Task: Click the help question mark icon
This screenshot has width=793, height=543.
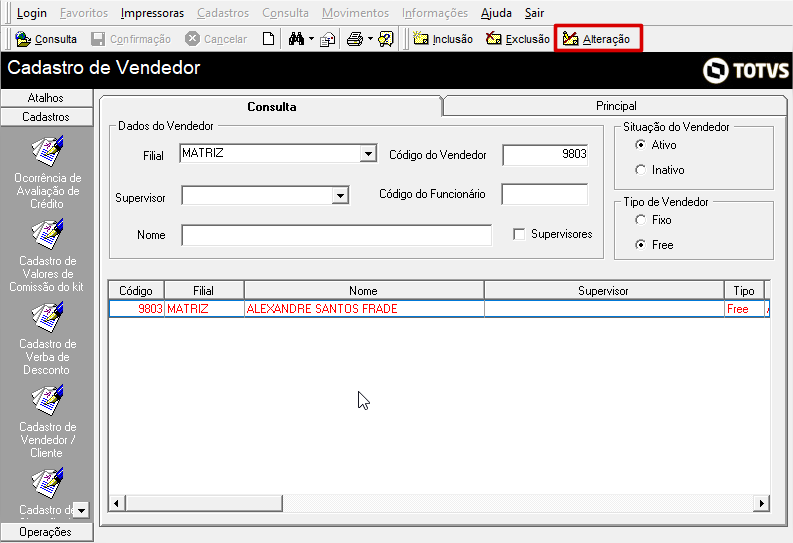Action: point(386,39)
